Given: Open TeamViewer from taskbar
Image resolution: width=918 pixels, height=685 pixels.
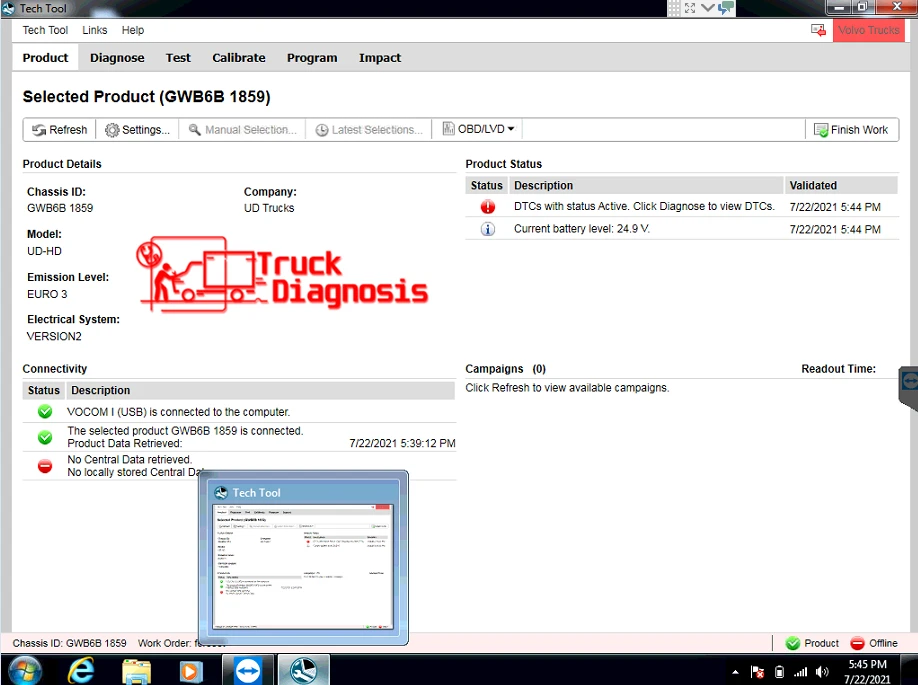Looking at the screenshot, I should click(248, 670).
